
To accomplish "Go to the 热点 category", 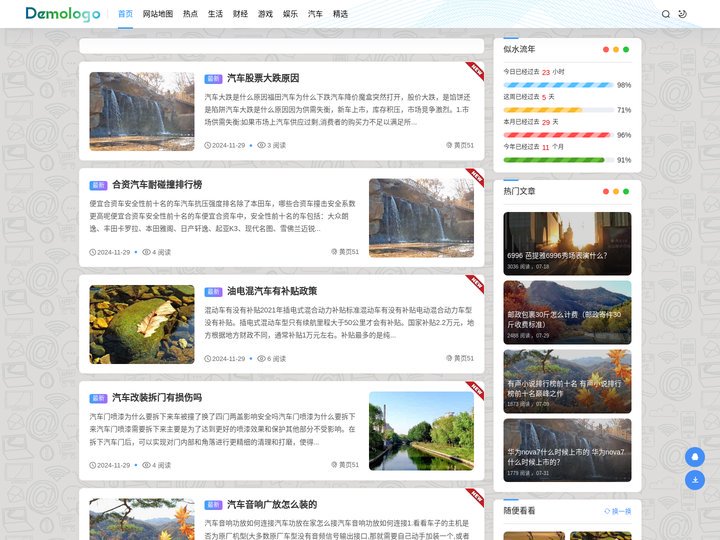I will (190, 14).
